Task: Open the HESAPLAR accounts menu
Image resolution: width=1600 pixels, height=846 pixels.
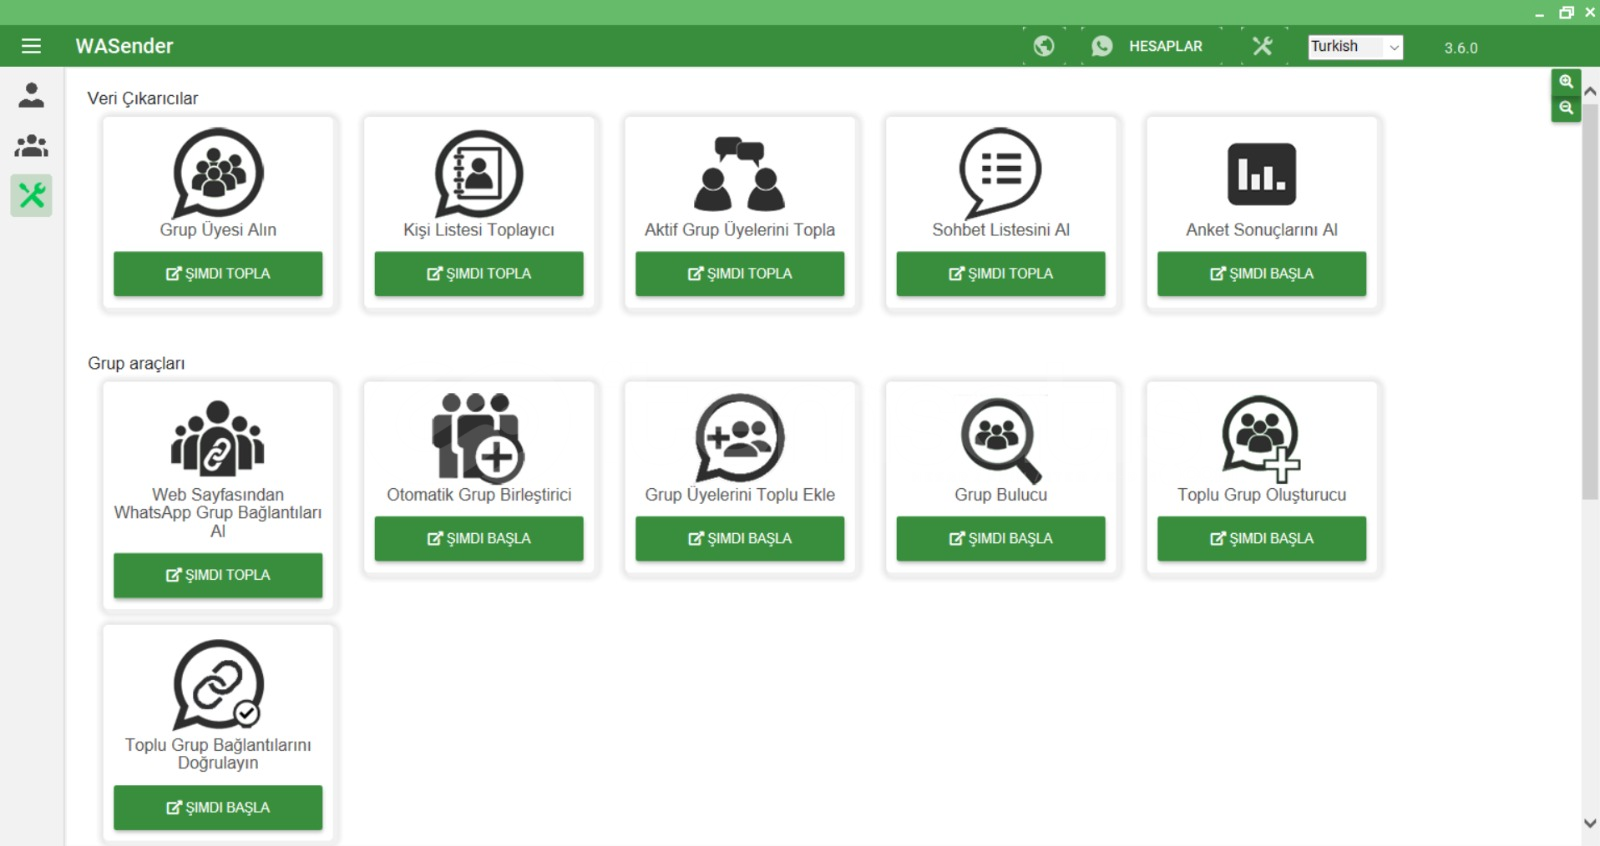Action: (1148, 46)
